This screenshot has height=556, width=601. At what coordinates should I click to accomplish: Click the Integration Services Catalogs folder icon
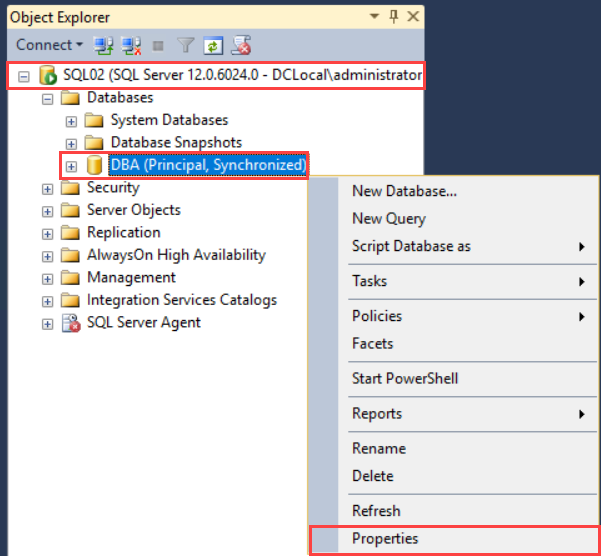70,301
